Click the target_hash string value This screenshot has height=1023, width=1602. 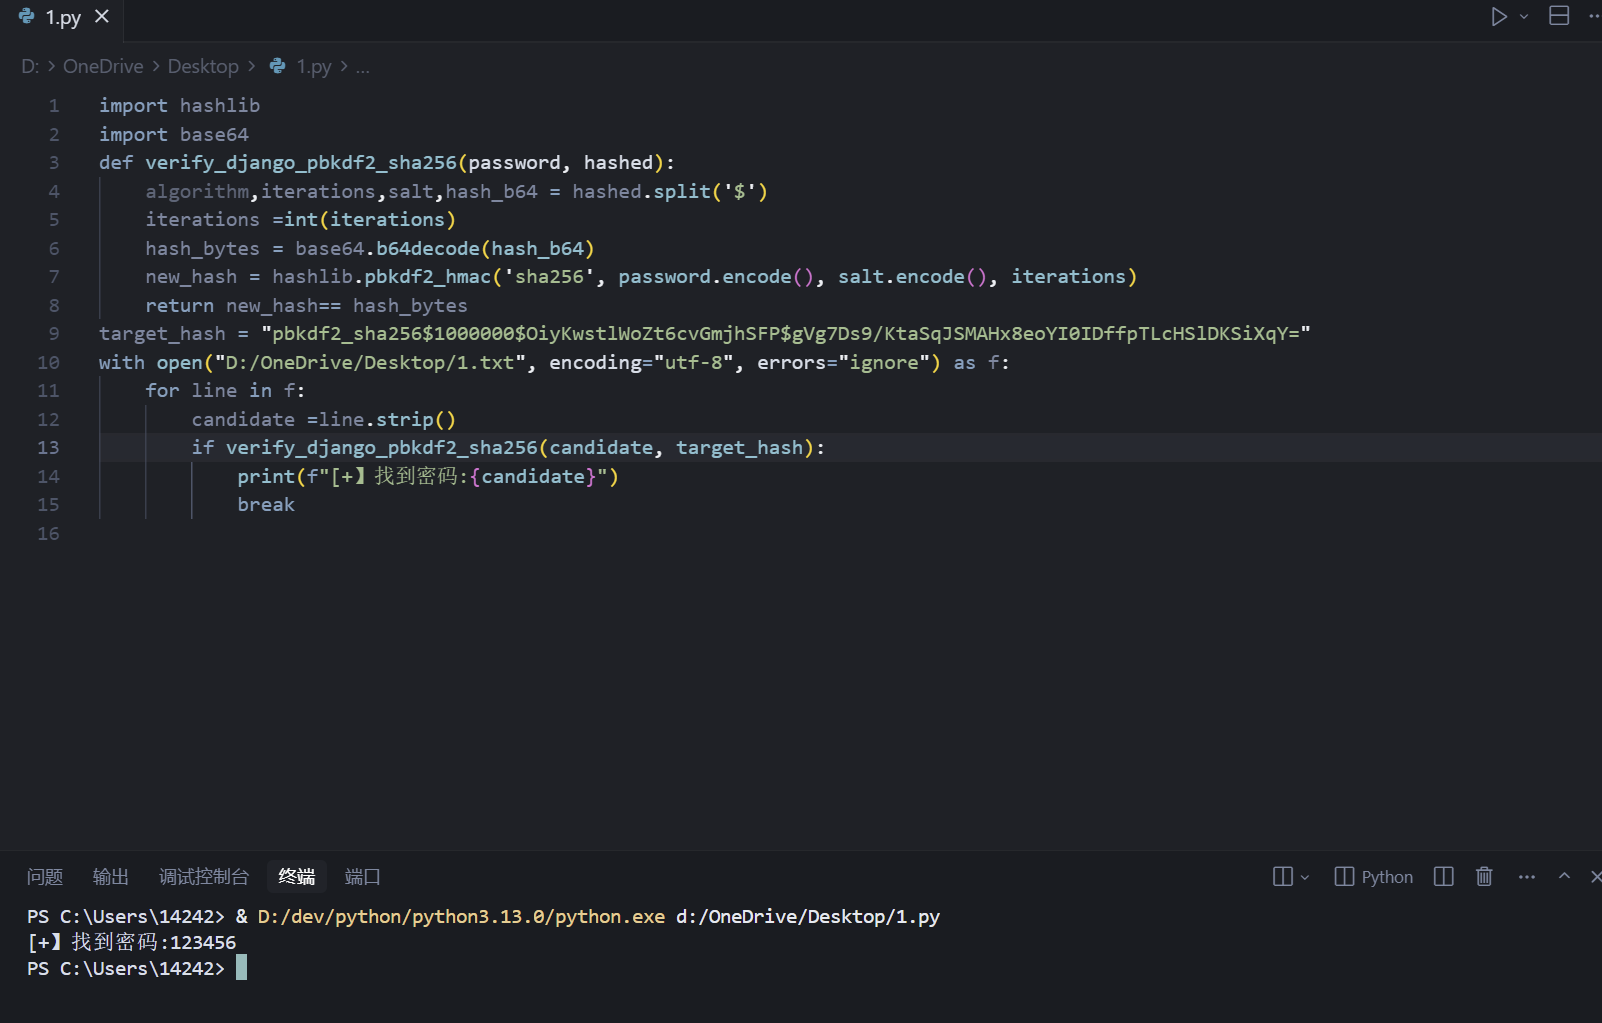pyautogui.click(x=786, y=334)
